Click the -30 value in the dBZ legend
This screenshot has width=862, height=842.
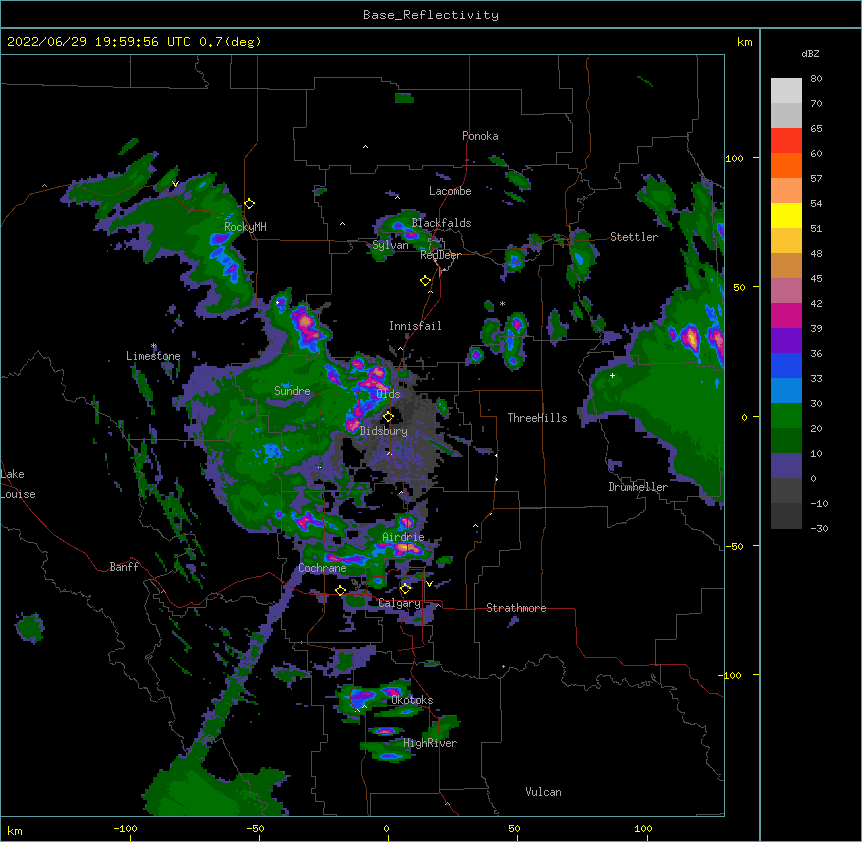point(819,528)
